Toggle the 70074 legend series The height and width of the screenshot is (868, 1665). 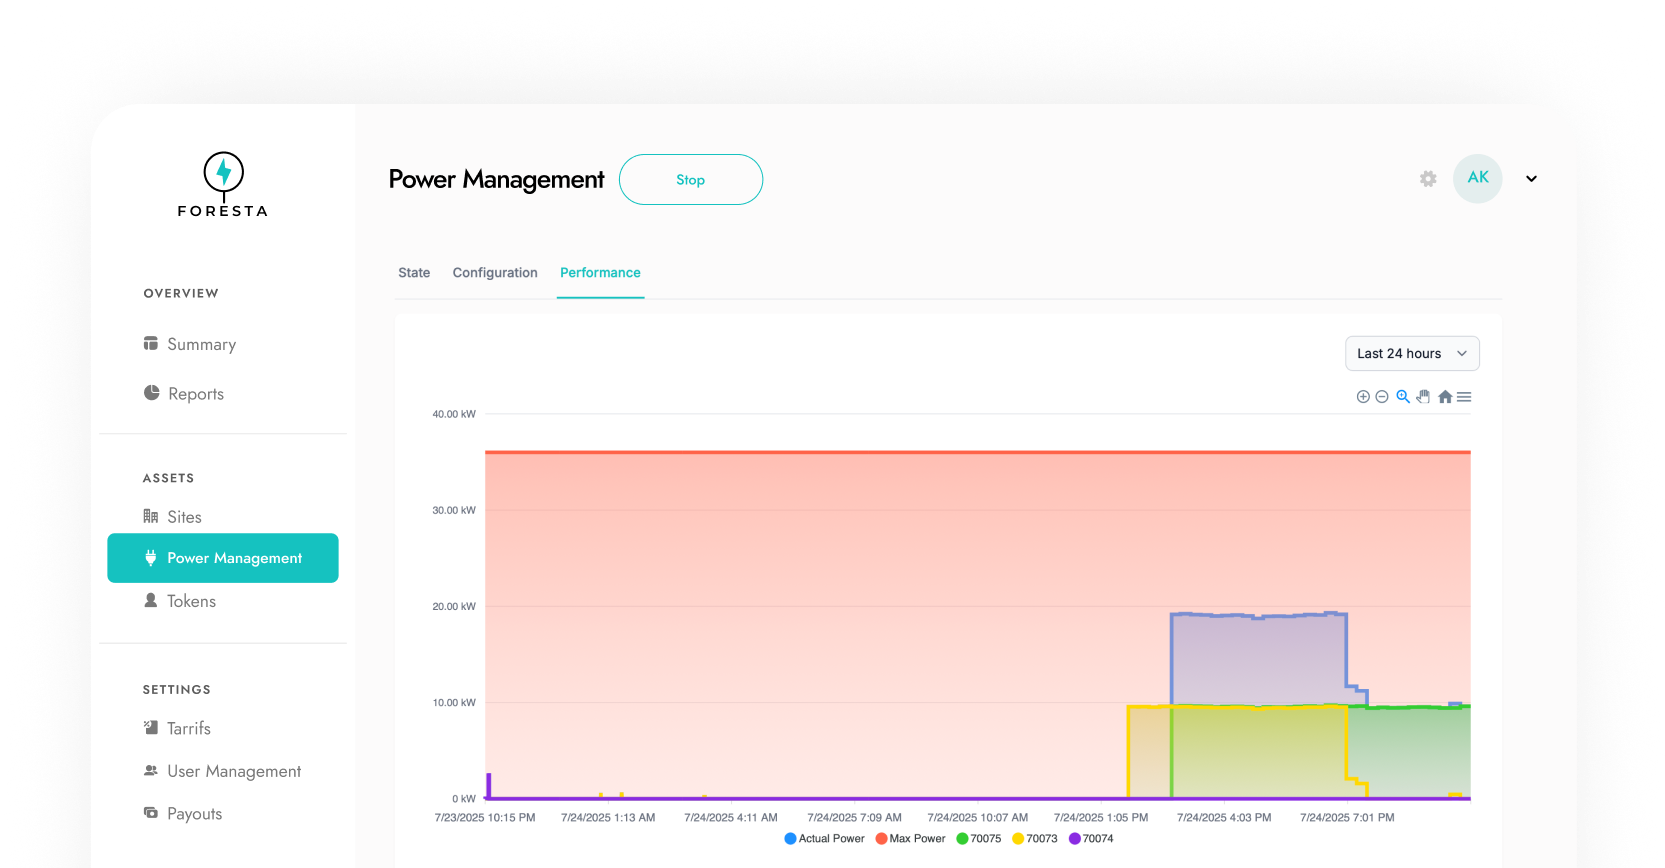1091,839
